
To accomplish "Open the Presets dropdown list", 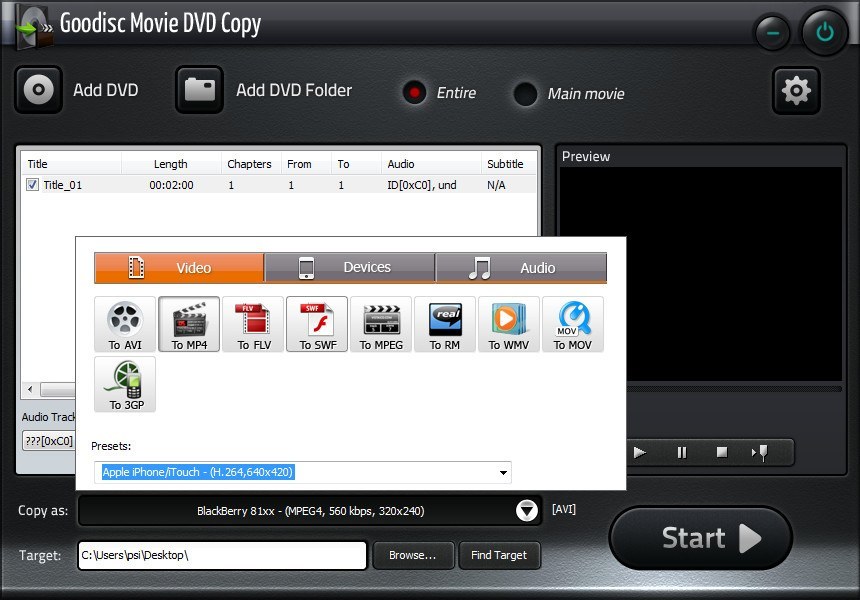I will point(505,472).
